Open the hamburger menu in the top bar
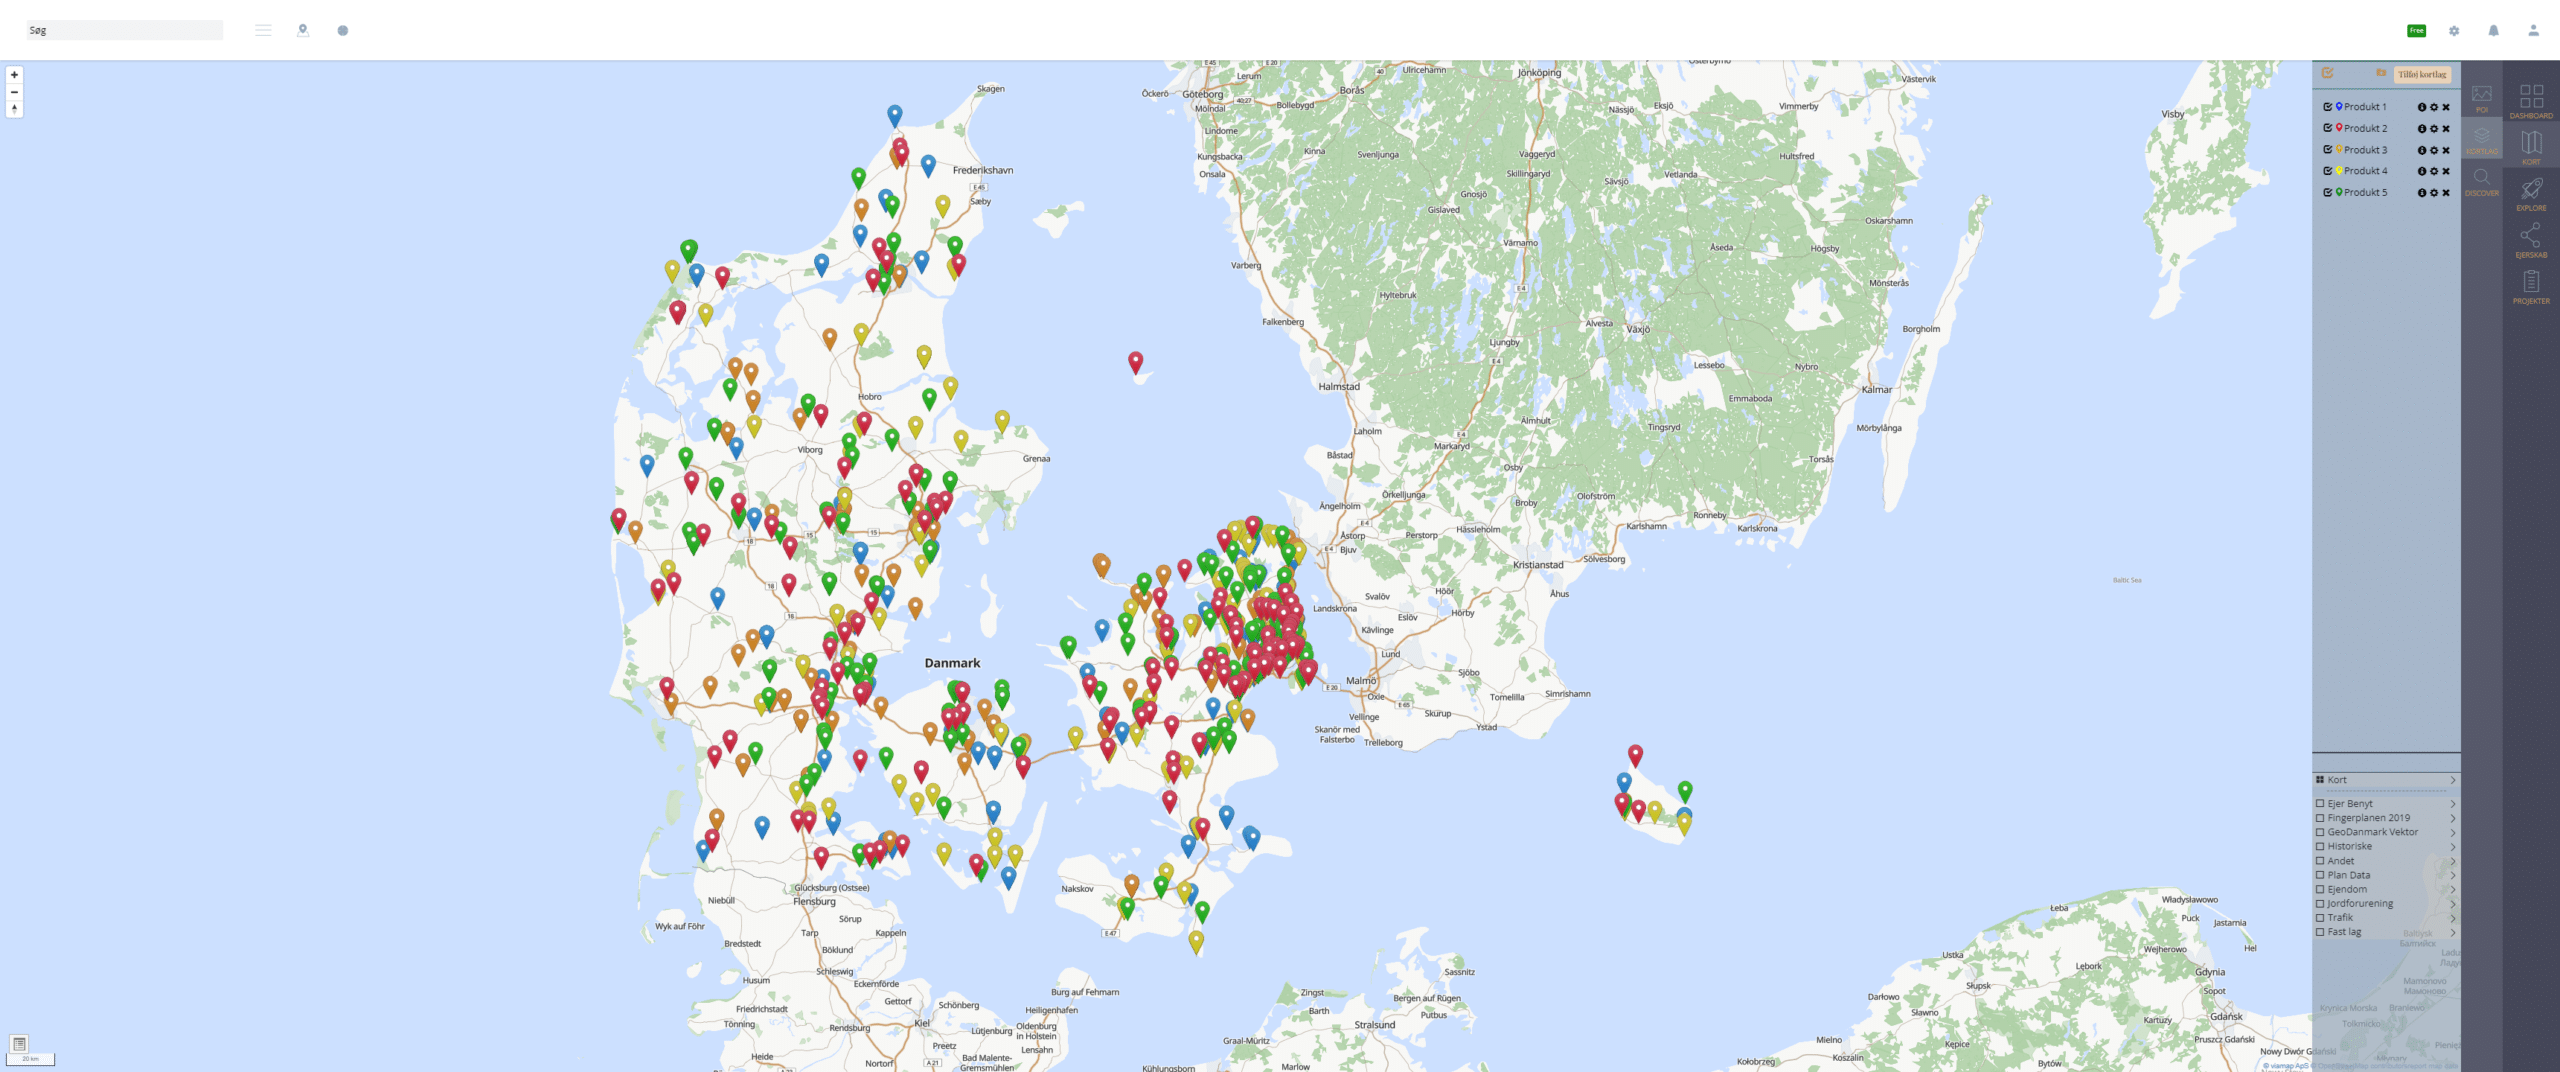Viewport: 2560px width, 1072px height. coord(263,30)
